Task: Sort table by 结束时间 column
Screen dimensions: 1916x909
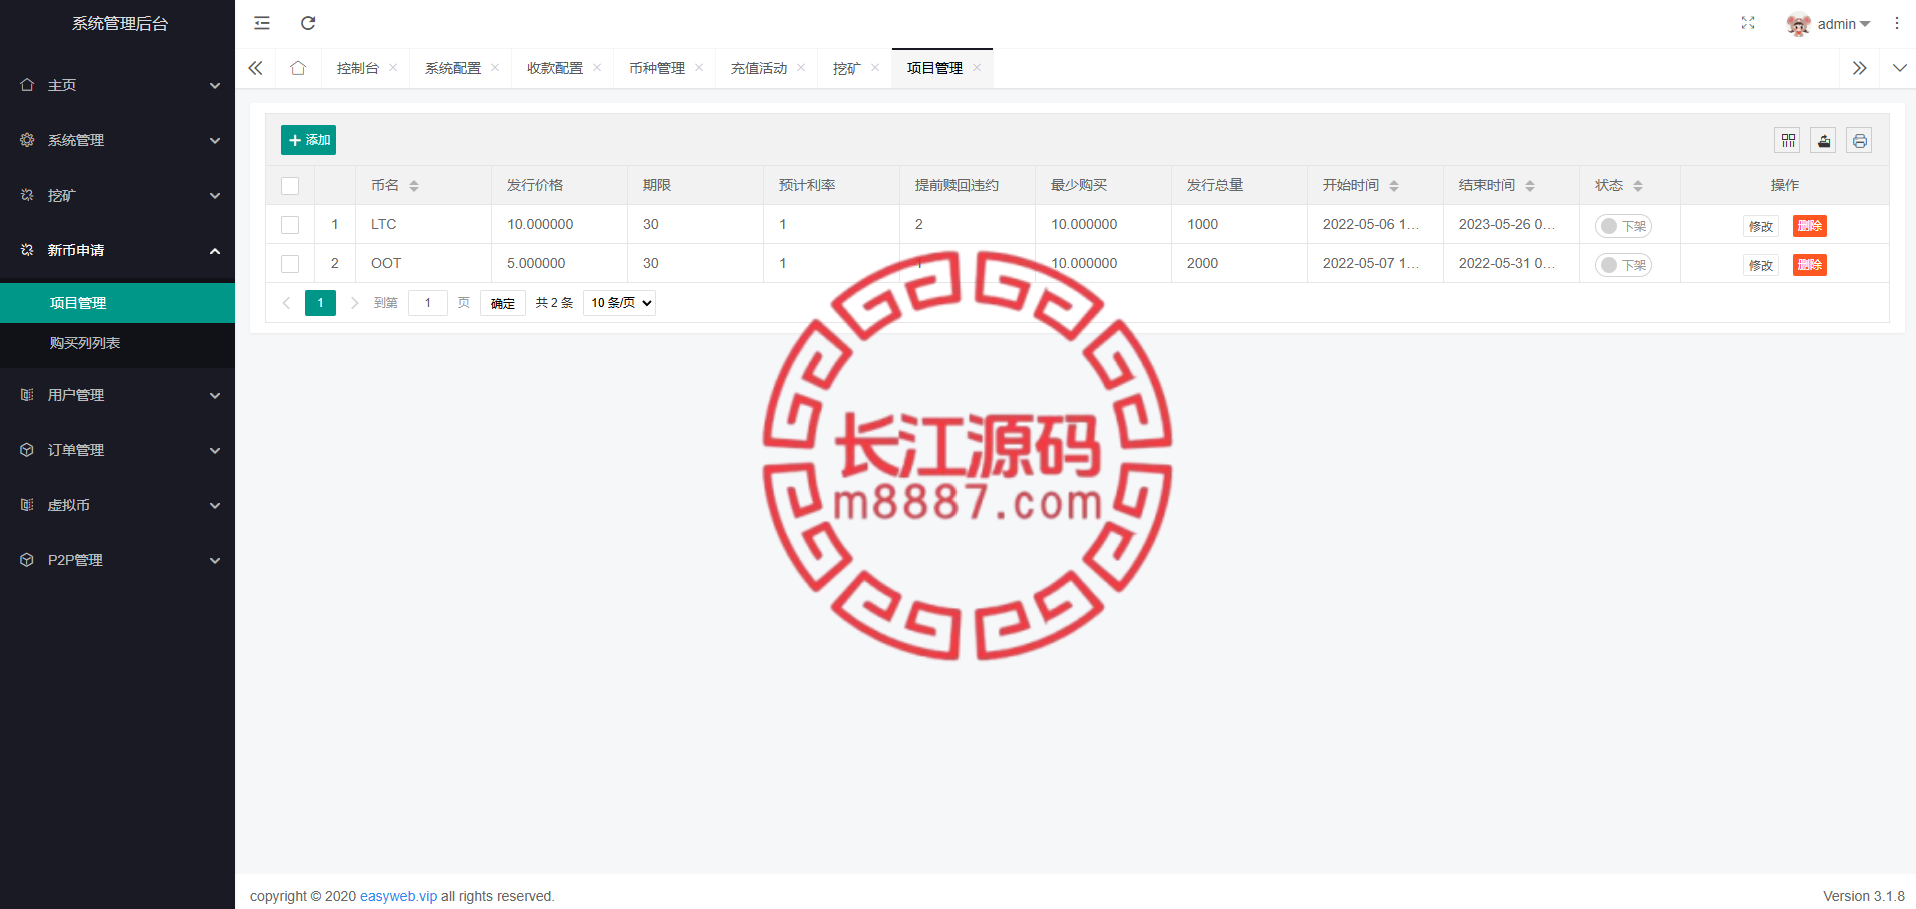Action: click(1530, 186)
